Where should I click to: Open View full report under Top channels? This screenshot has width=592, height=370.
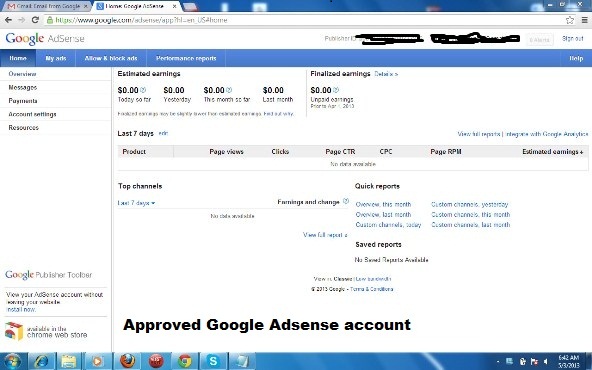click(325, 235)
